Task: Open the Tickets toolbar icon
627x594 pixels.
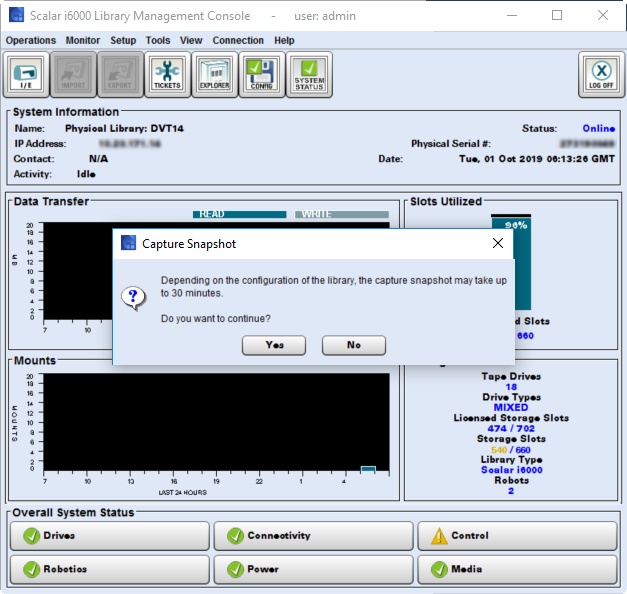Action: [167, 74]
